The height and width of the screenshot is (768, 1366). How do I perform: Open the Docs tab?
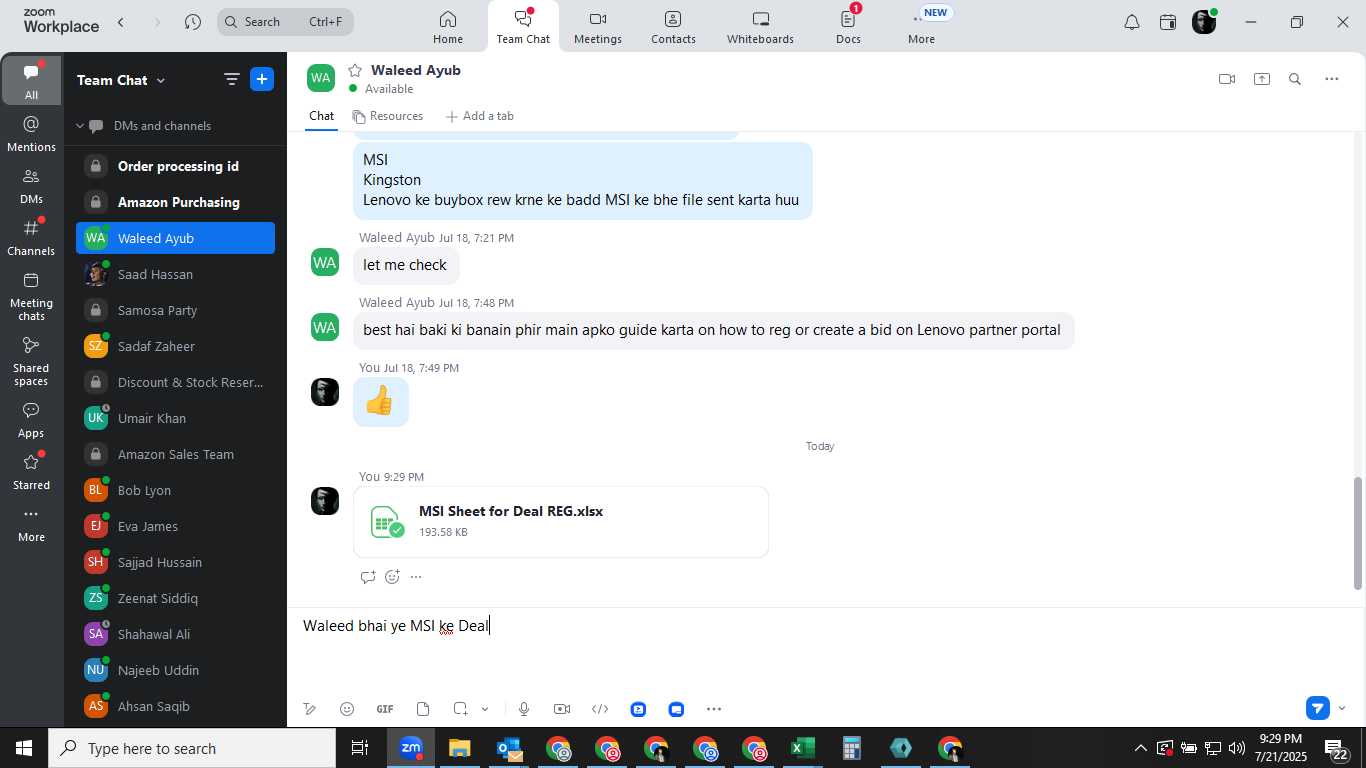point(848,26)
